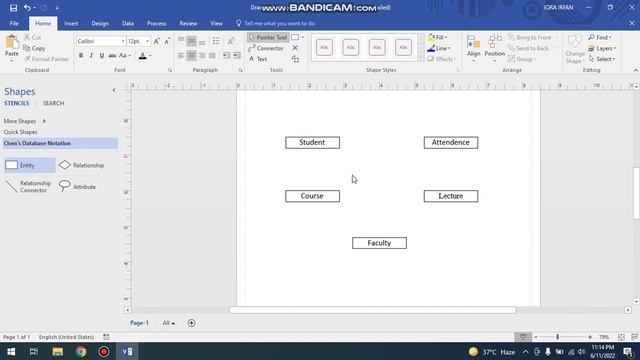Image resolution: width=640 pixels, height=360 pixels.
Task: Switch to SEARCH in Shapes pane
Action: pyautogui.click(x=53, y=103)
